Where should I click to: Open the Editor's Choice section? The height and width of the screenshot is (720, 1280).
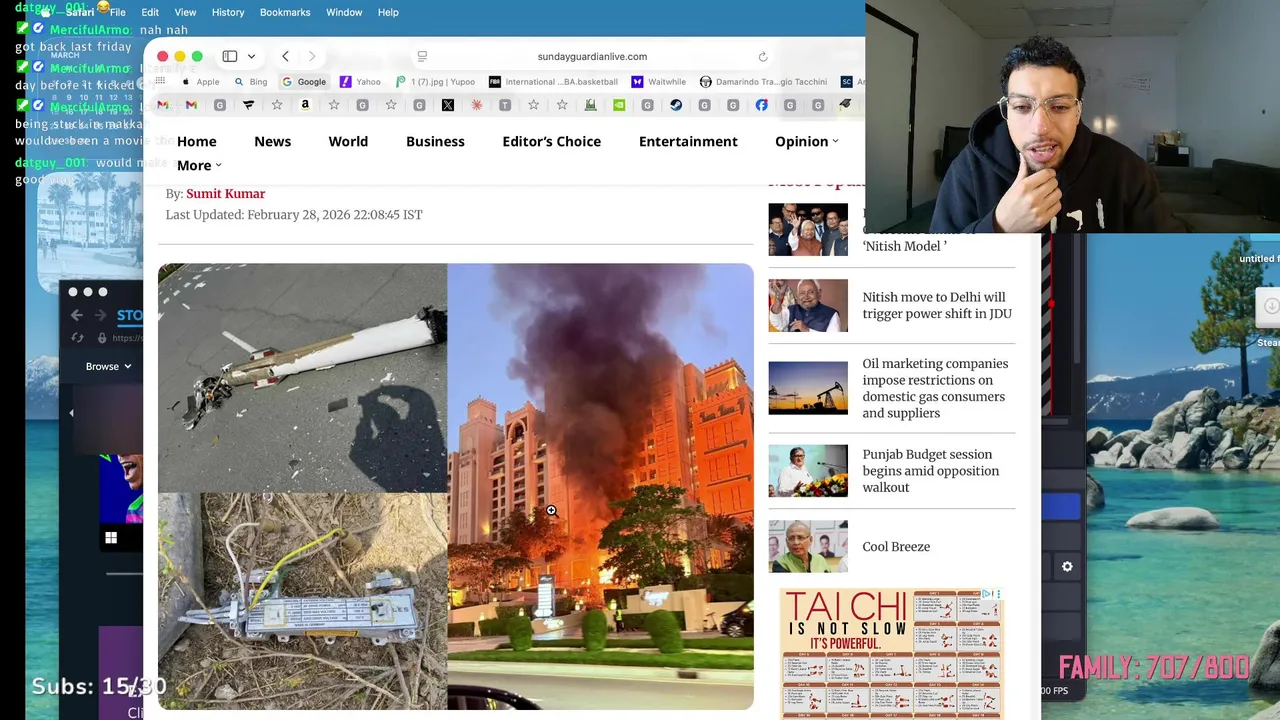pyautogui.click(x=551, y=141)
